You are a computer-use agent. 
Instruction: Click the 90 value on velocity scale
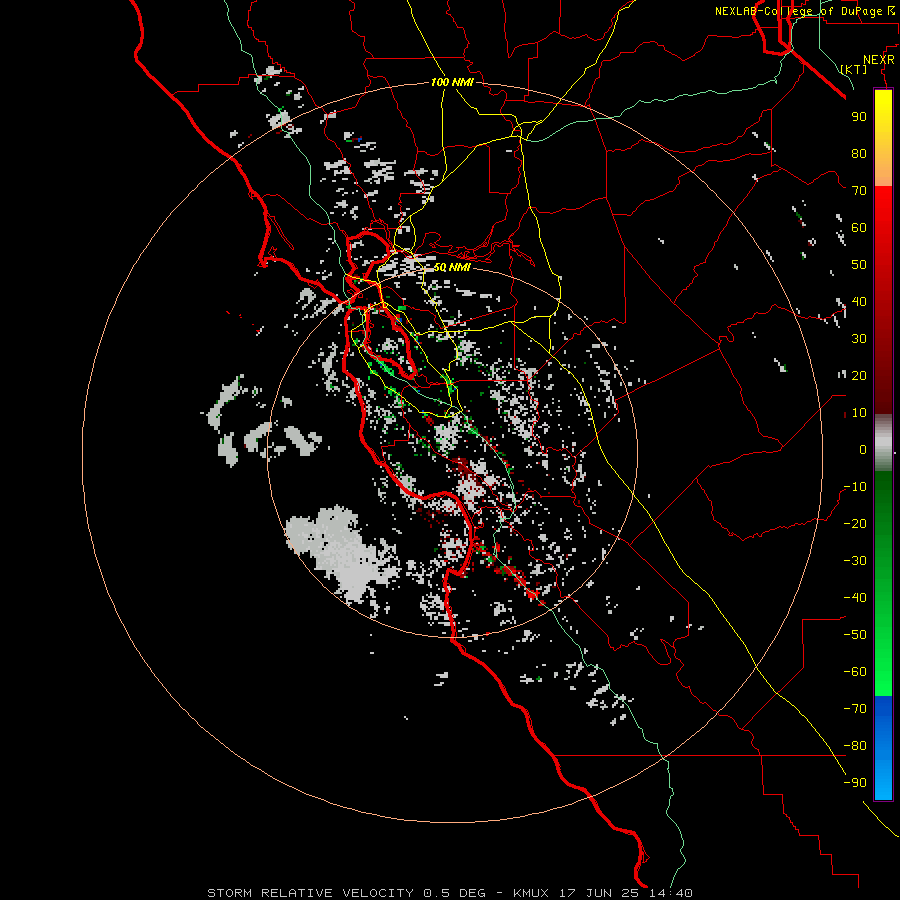pyautogui.click(x=859, y=117)
